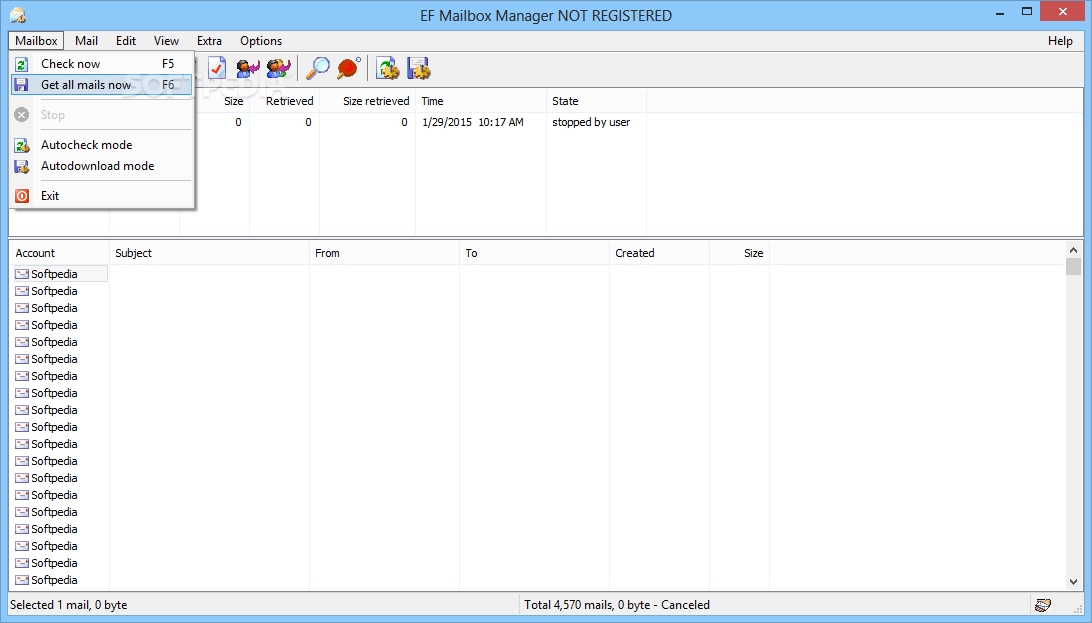1092x623 pixels.
Task: Maximize the EF Mailbox Manager window
Action: [x=1027, y=11]
